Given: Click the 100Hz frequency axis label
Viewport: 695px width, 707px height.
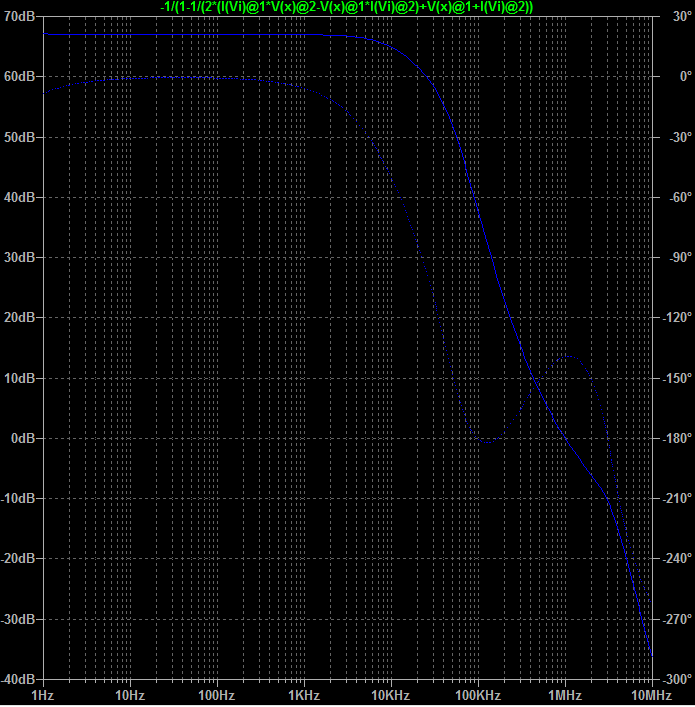Looking at the screenshot, I should click(217, 695).
